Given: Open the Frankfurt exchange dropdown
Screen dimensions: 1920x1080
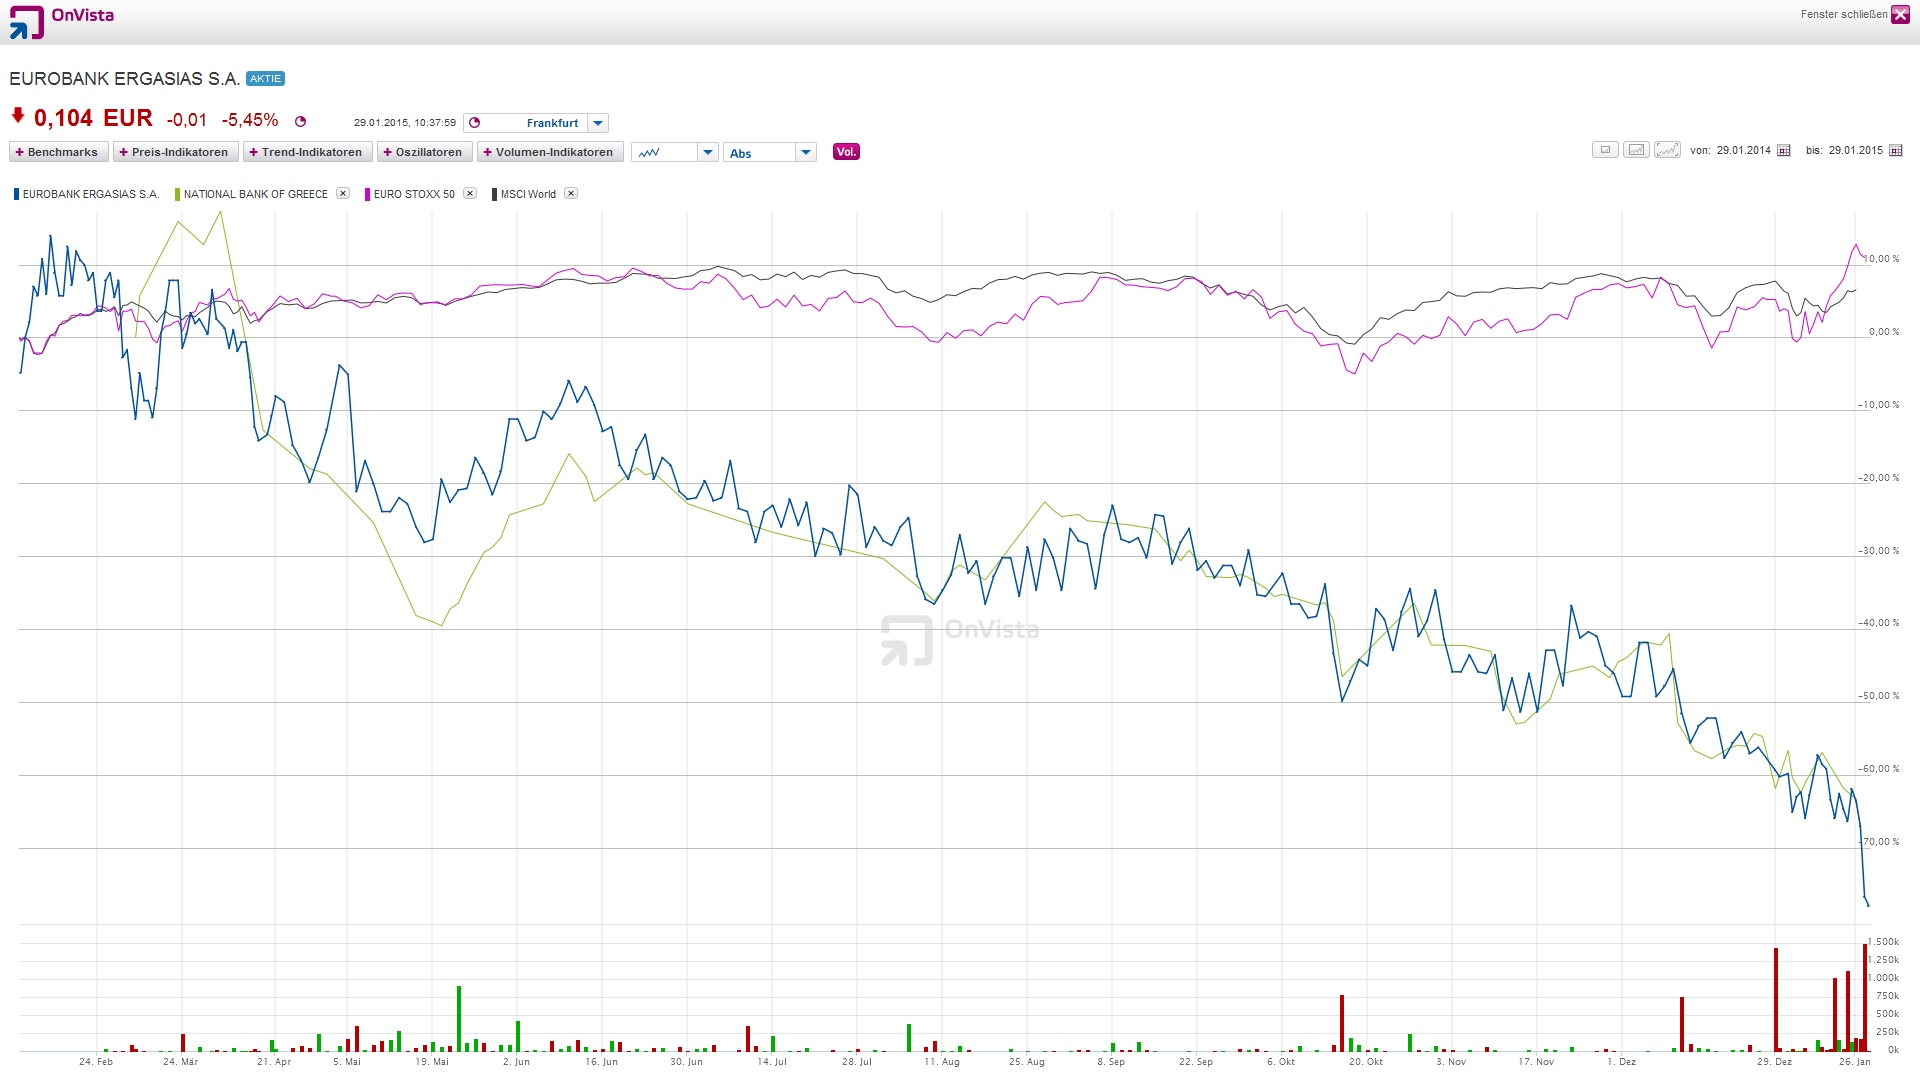Looking at the screenshot, I should [x=598, y=123].
